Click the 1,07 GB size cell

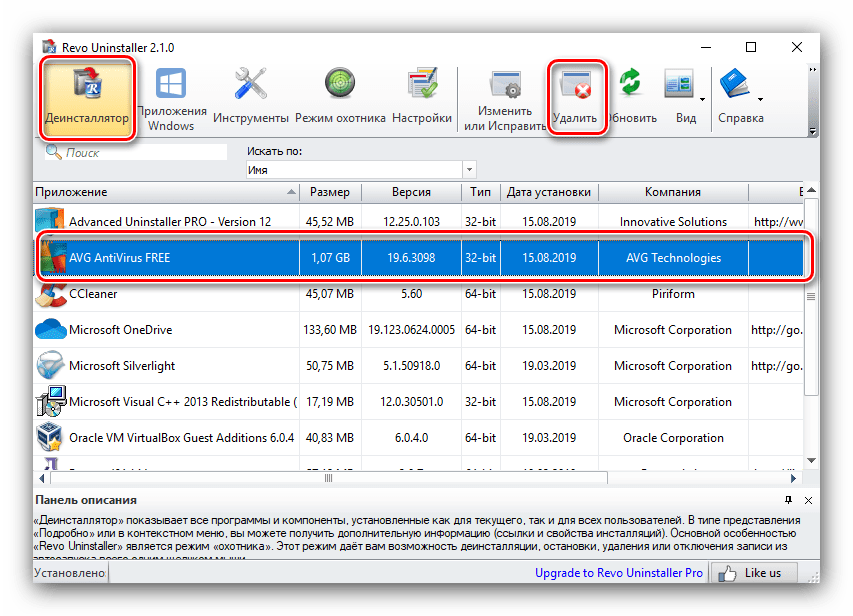click(330, 257)
